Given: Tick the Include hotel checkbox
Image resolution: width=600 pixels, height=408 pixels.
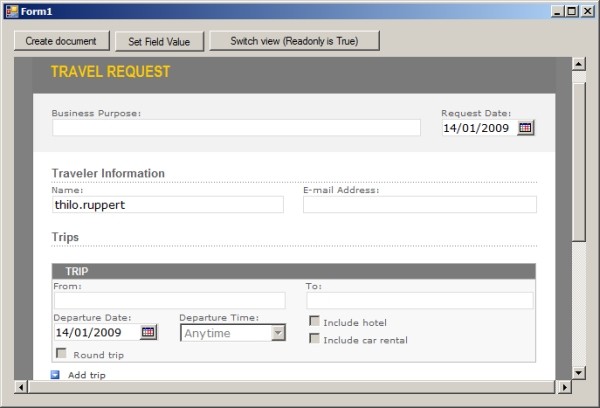Looking at the screenshot, I should pos(314,321).
